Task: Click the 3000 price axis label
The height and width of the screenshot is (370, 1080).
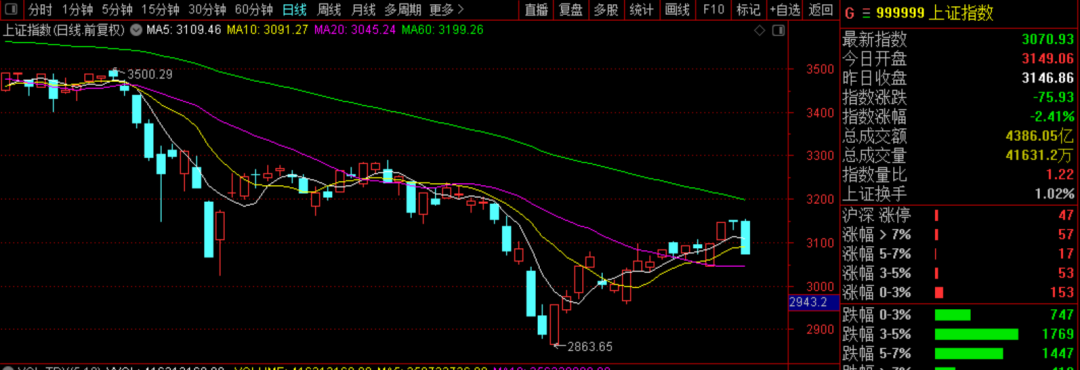Action: tap(821, 287)
